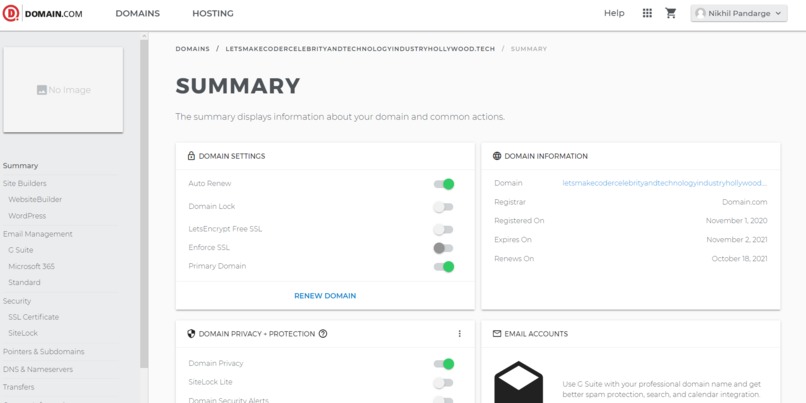Click the Email Accounts card heading
The image size is (806, 403).
[536, 334]
